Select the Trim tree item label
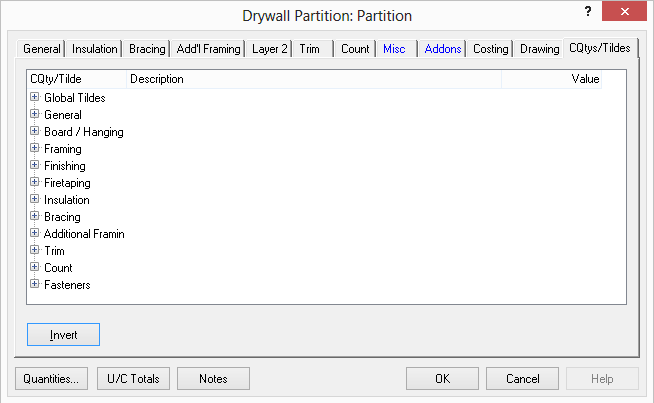The width and height of the screenshot is (654, 403). (55, 251)
